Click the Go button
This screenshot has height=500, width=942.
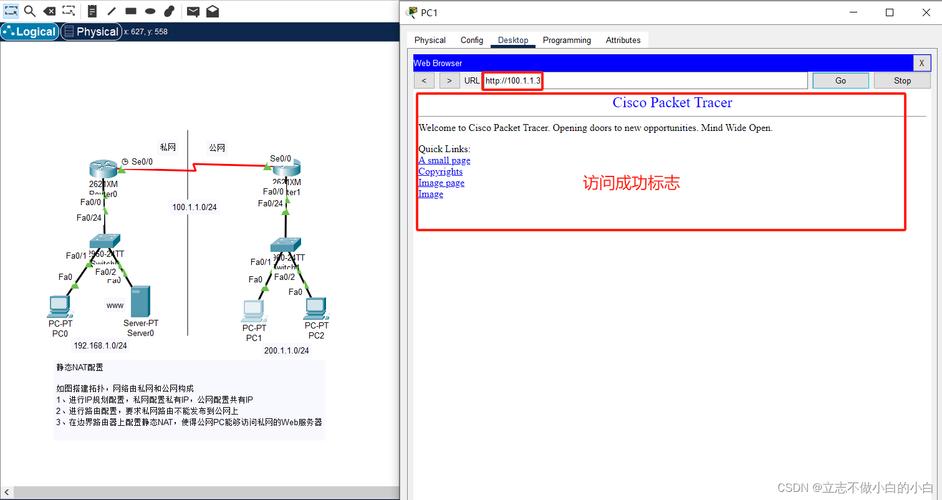(840, 81)
